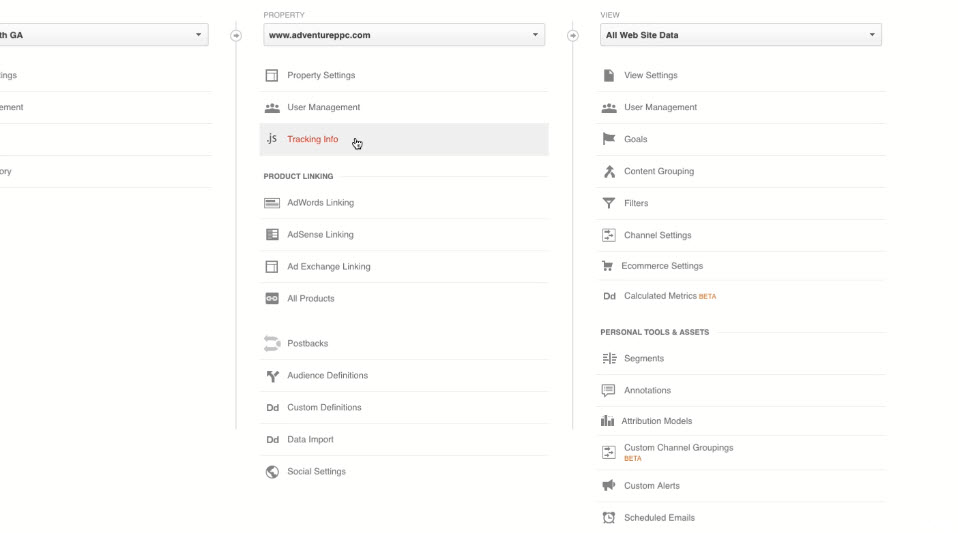The width and height of the screenshot is (958, 533).
Task: Open the All Web Site Data view dropdown
Action: tap(740, 35)
